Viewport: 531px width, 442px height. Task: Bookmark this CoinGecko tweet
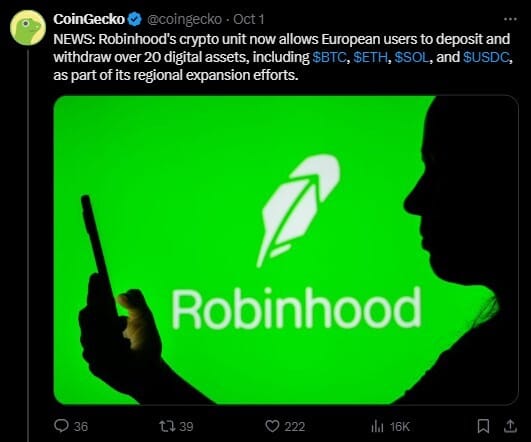[x=483, y=426]
